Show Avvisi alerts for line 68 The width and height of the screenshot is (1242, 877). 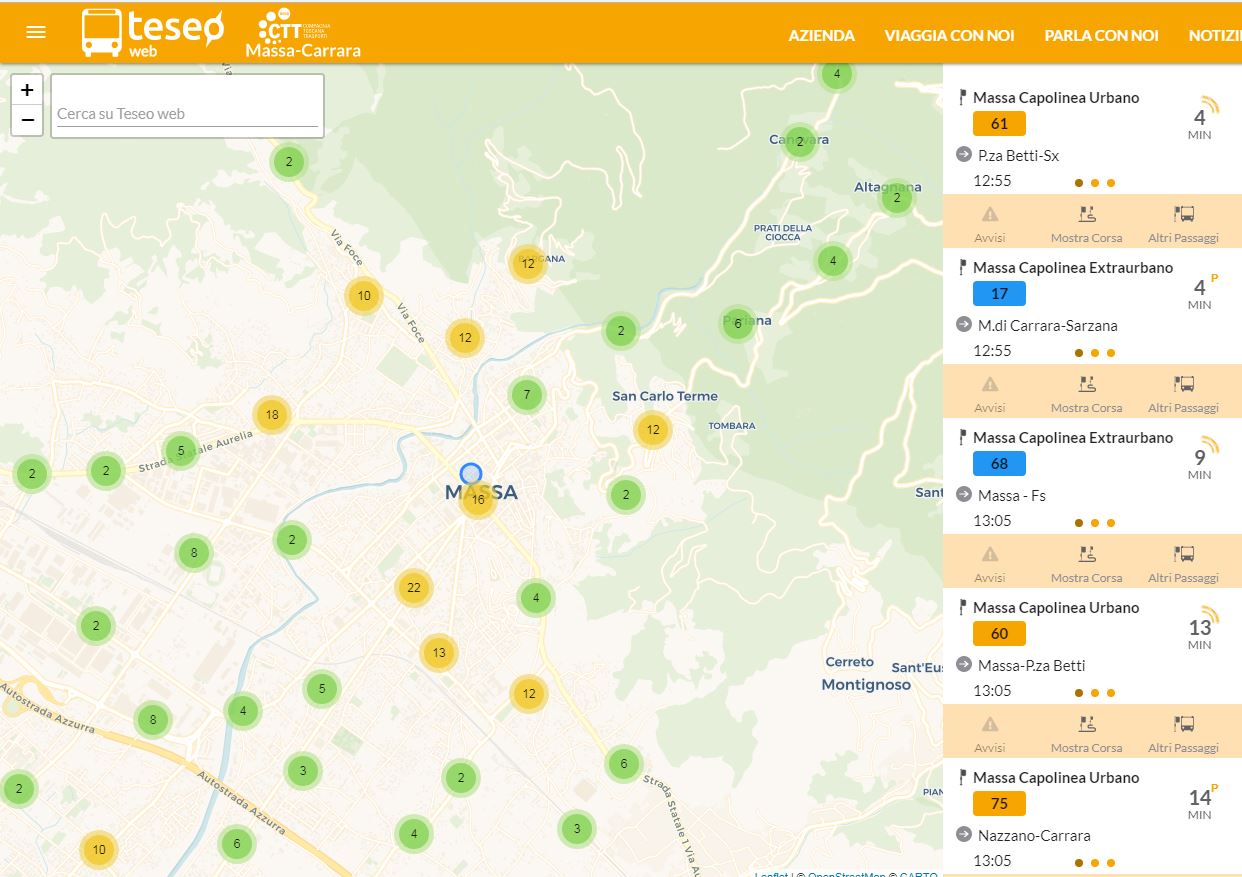[x=990, y=563]
